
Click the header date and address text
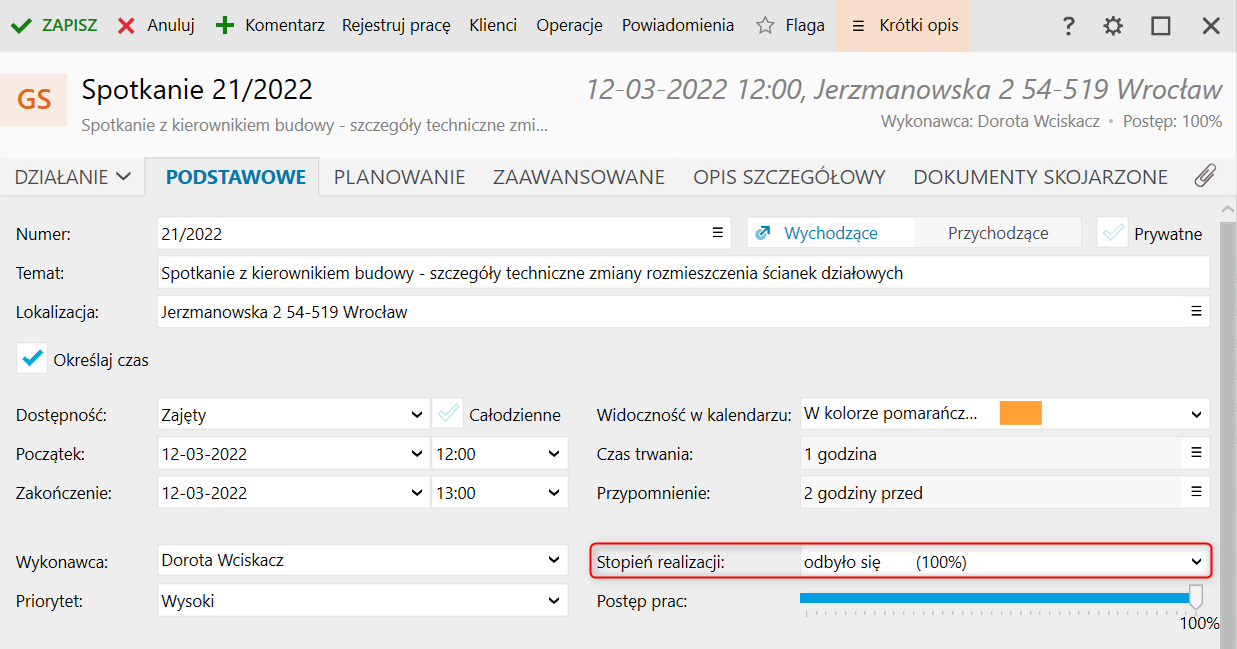(x=904, y=90)
